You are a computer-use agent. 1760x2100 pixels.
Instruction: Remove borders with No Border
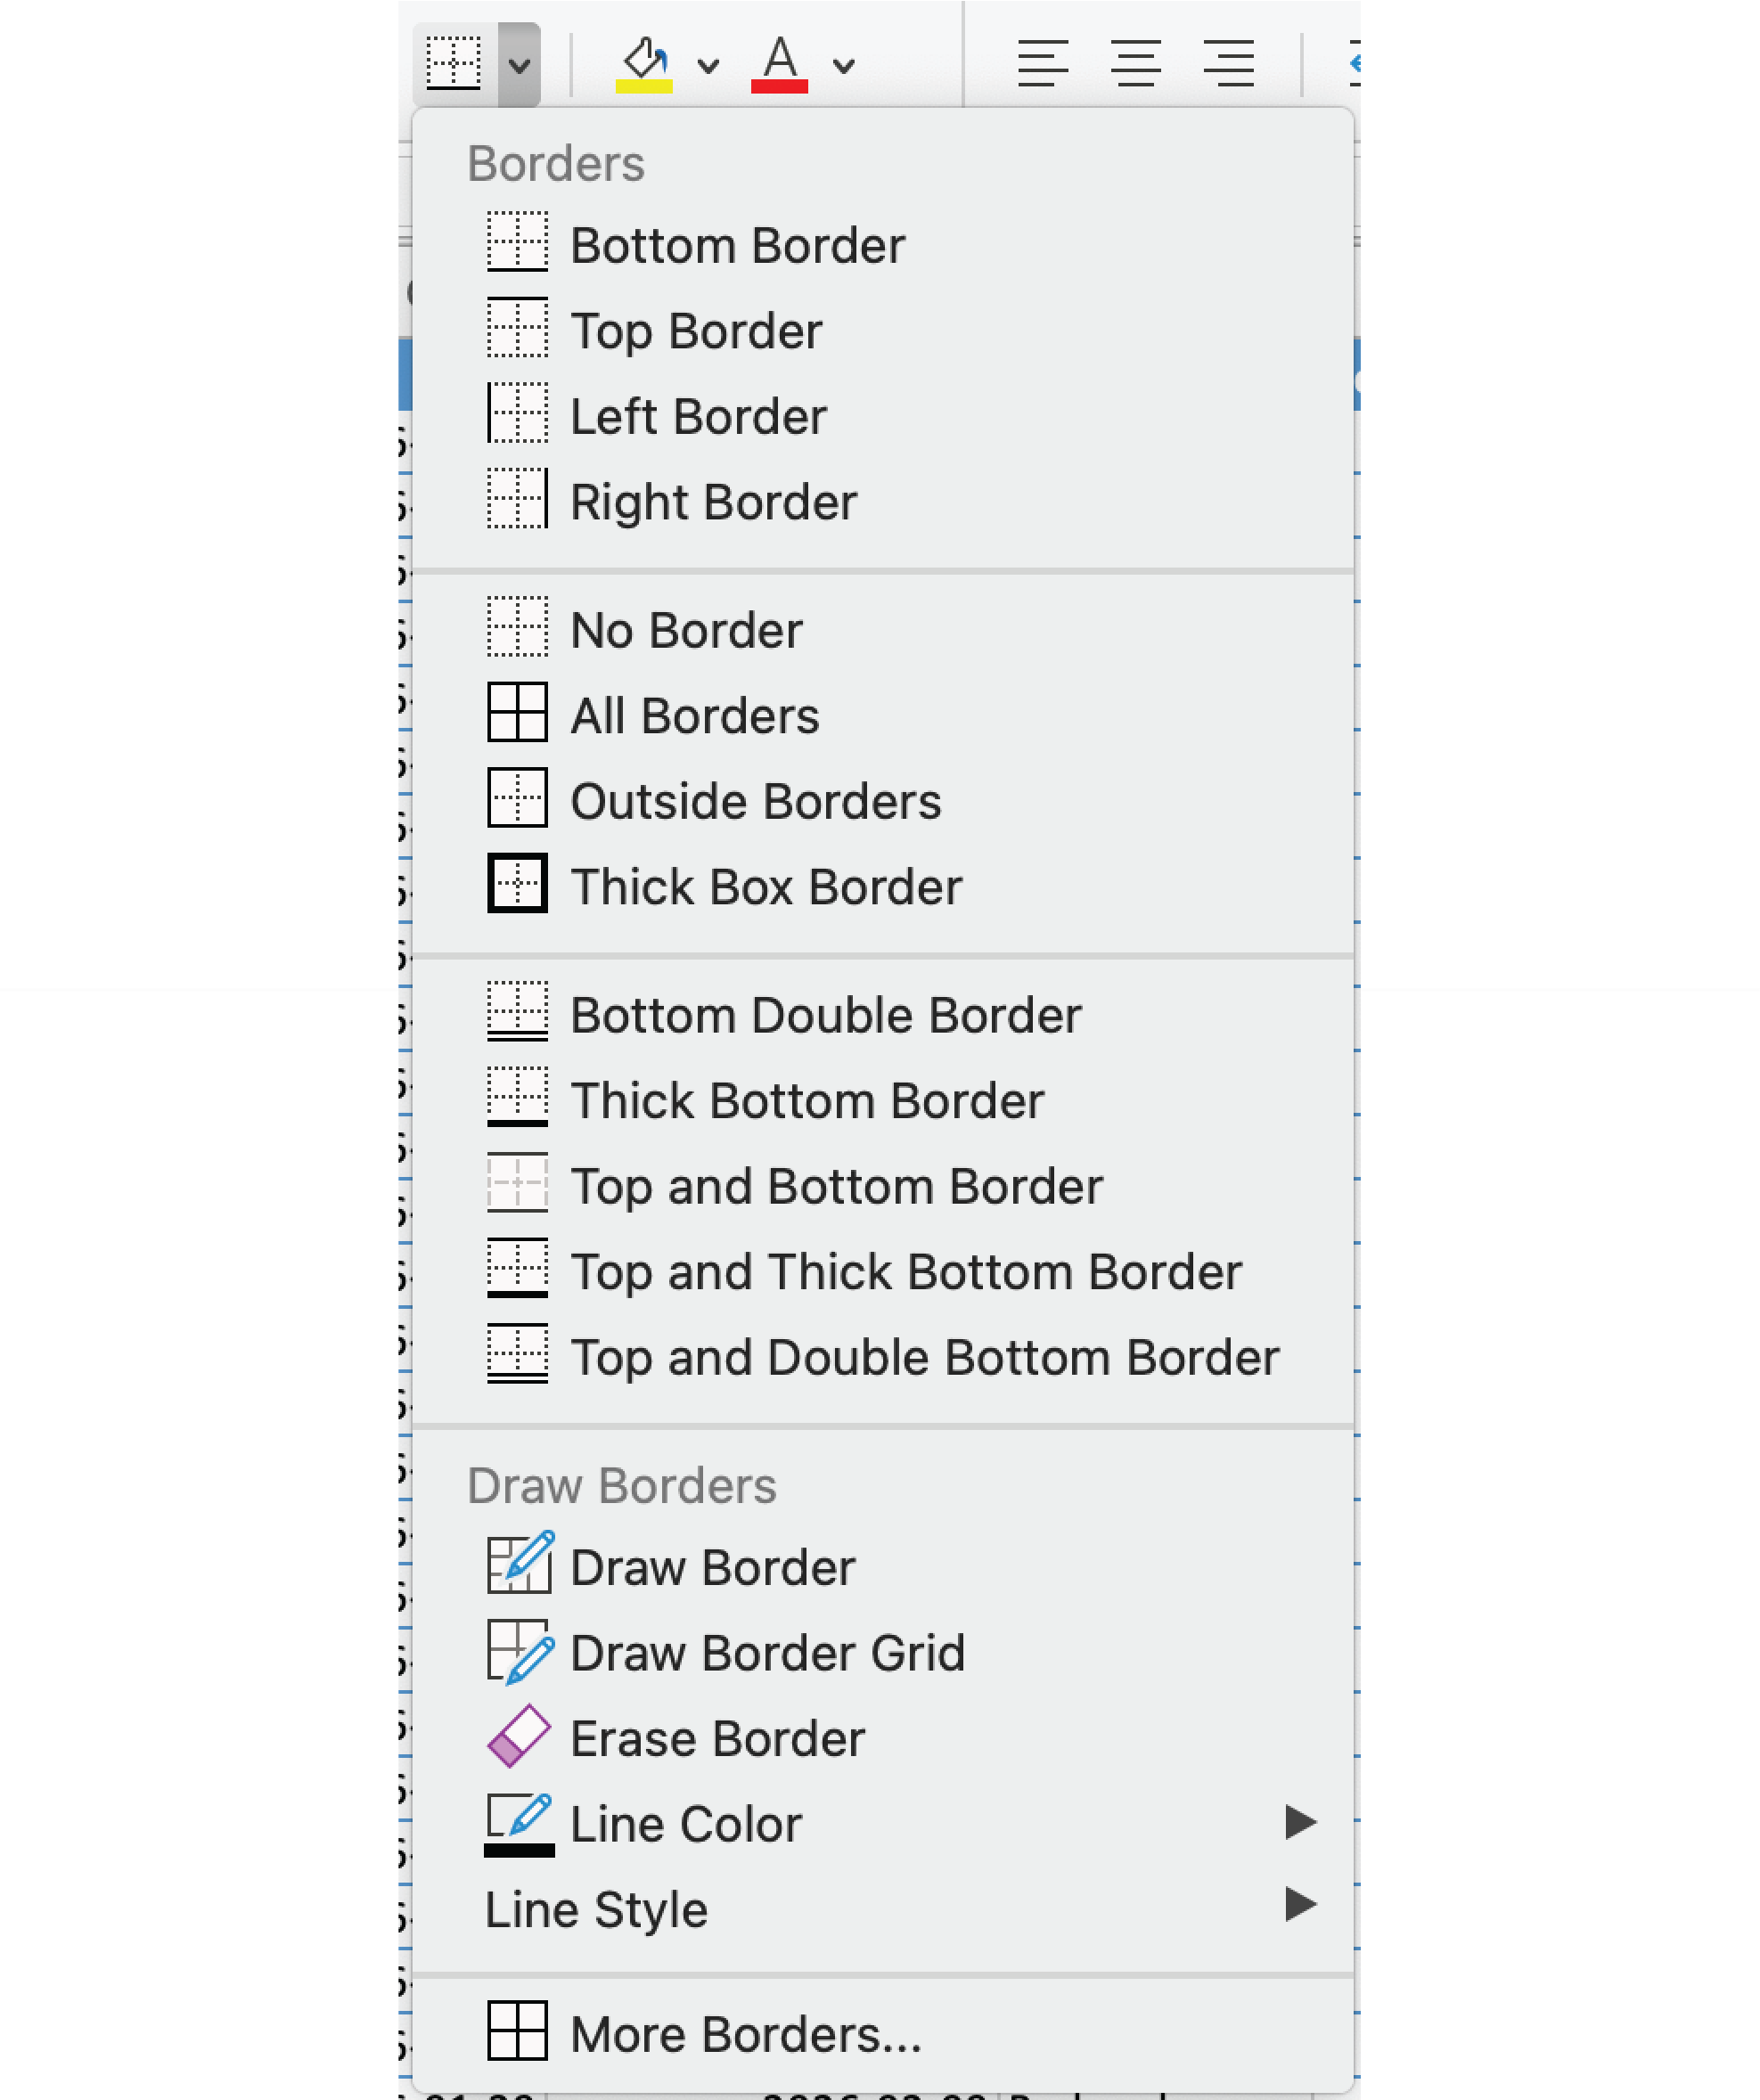(x=686, y=631)
